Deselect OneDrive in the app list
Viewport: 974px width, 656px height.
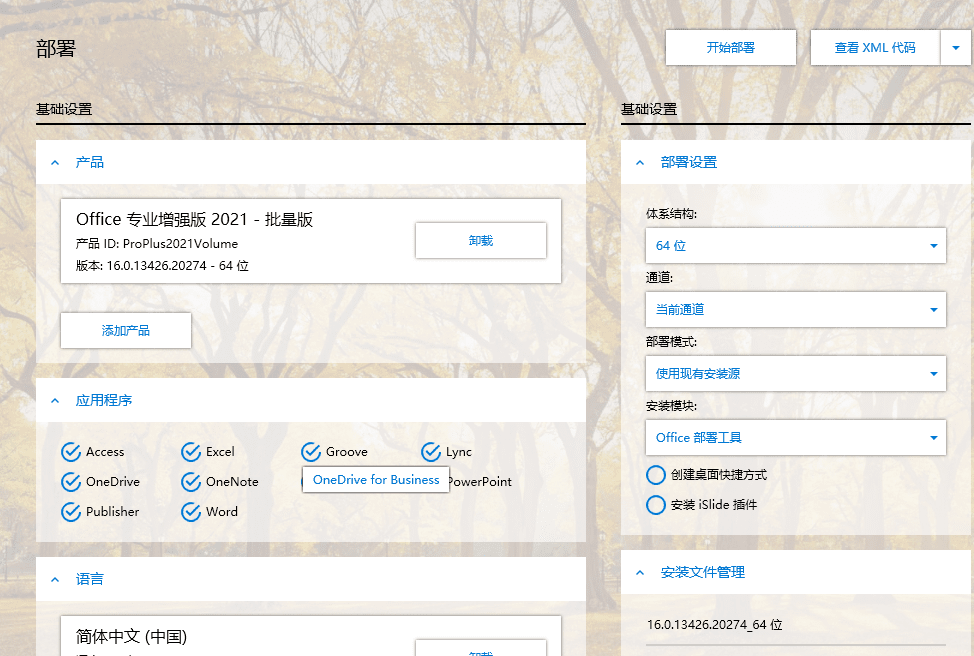click(x=70, y=481)
